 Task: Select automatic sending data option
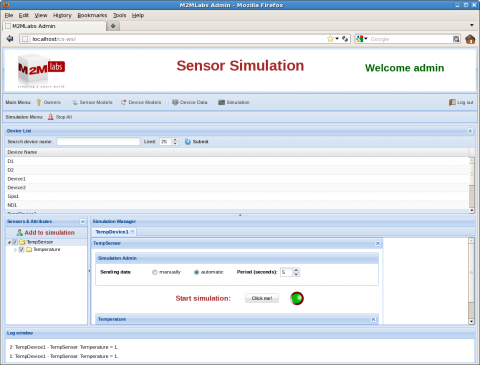pos(196,272)
